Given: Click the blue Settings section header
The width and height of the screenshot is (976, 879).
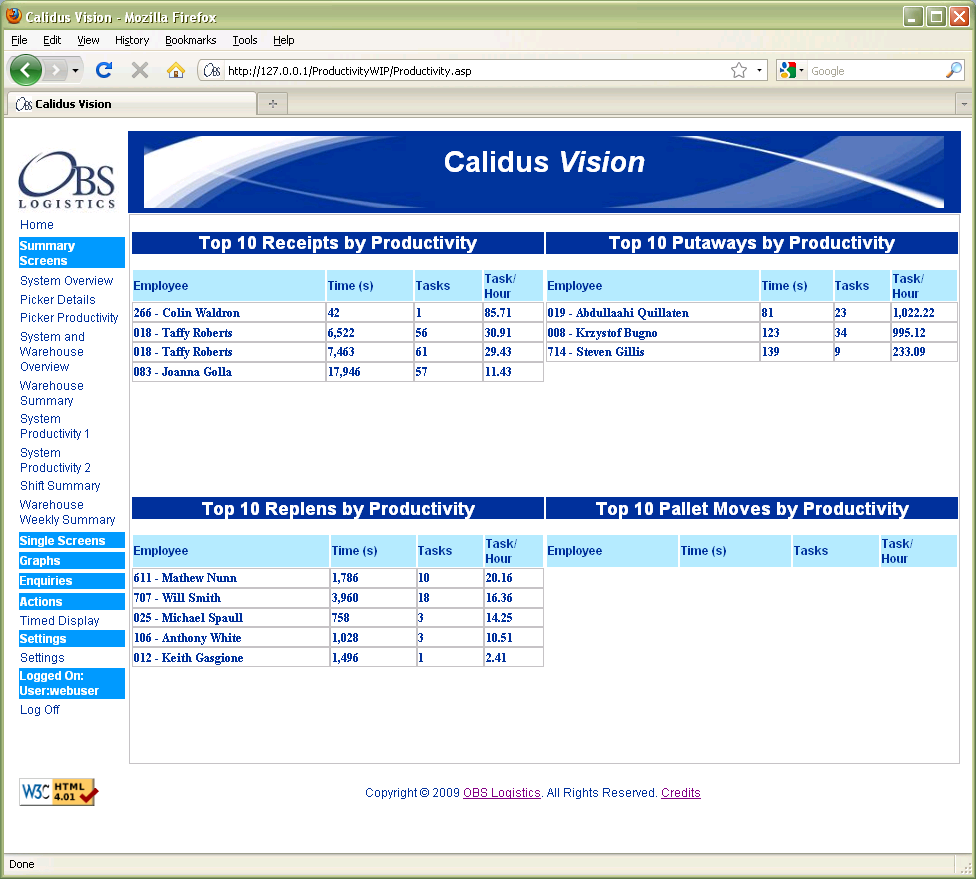Looking at the screenshot, I should coord(72,639).
